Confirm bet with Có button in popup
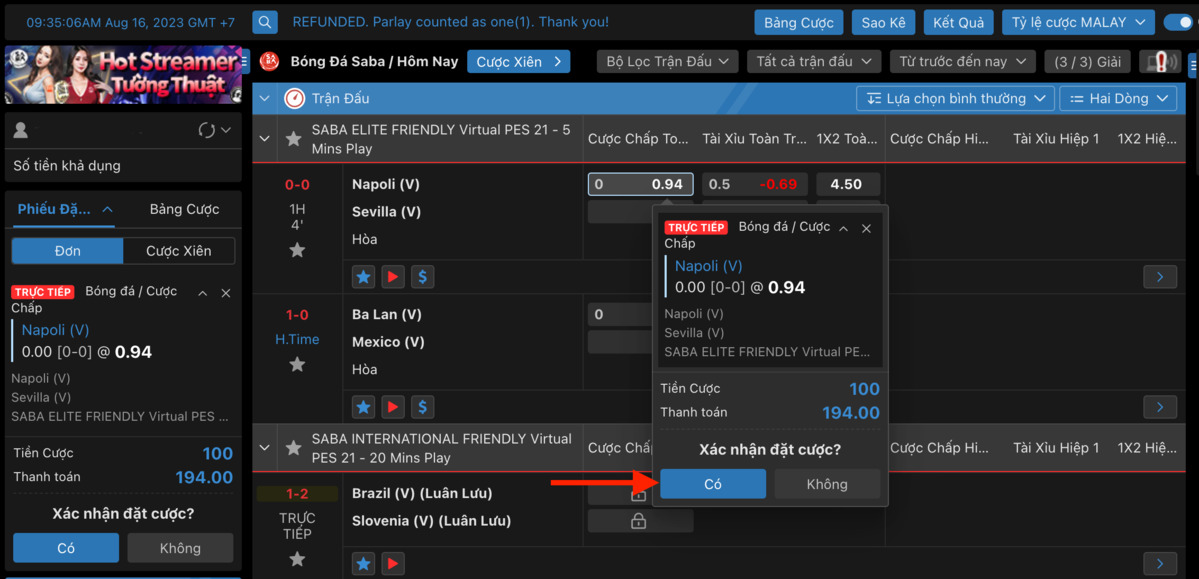Image resolution: width=1199 pixels, height=579 pixels. click(x=713, y=484)
